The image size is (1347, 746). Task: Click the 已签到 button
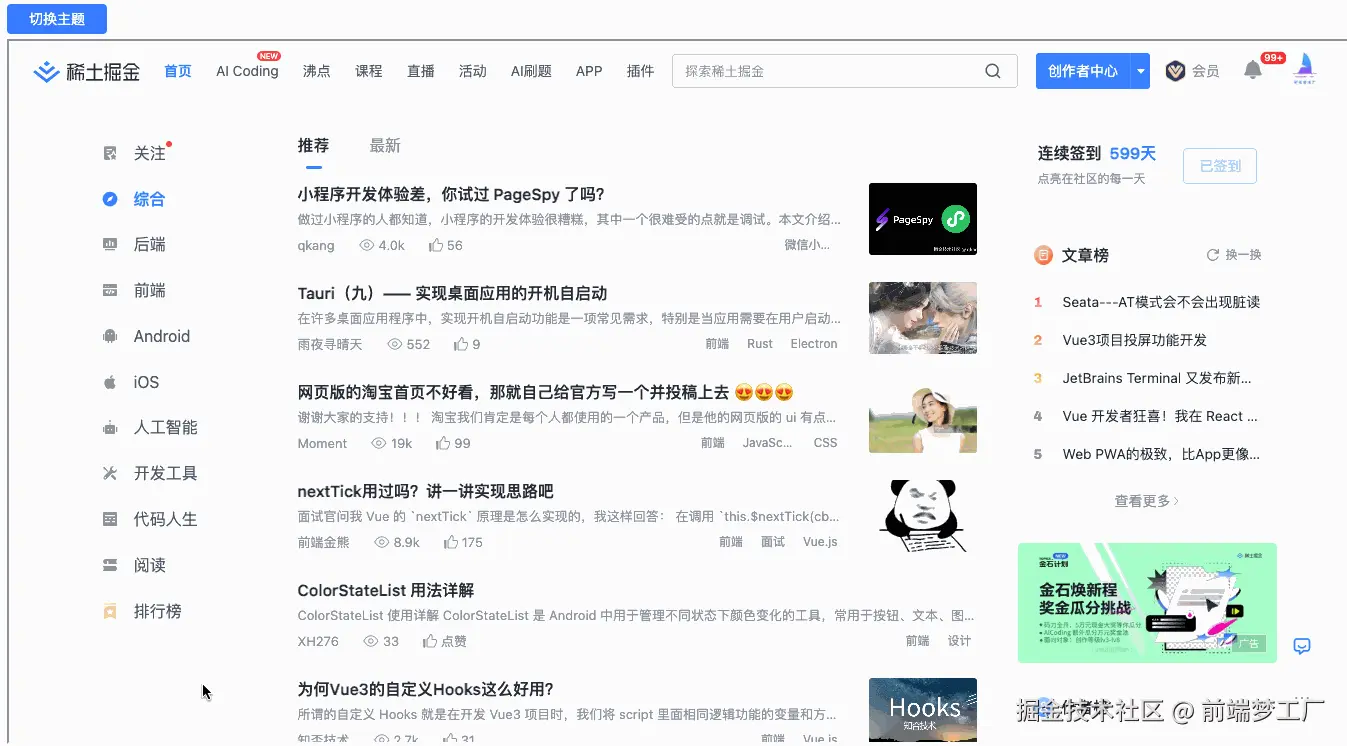tap(1220, 166)
